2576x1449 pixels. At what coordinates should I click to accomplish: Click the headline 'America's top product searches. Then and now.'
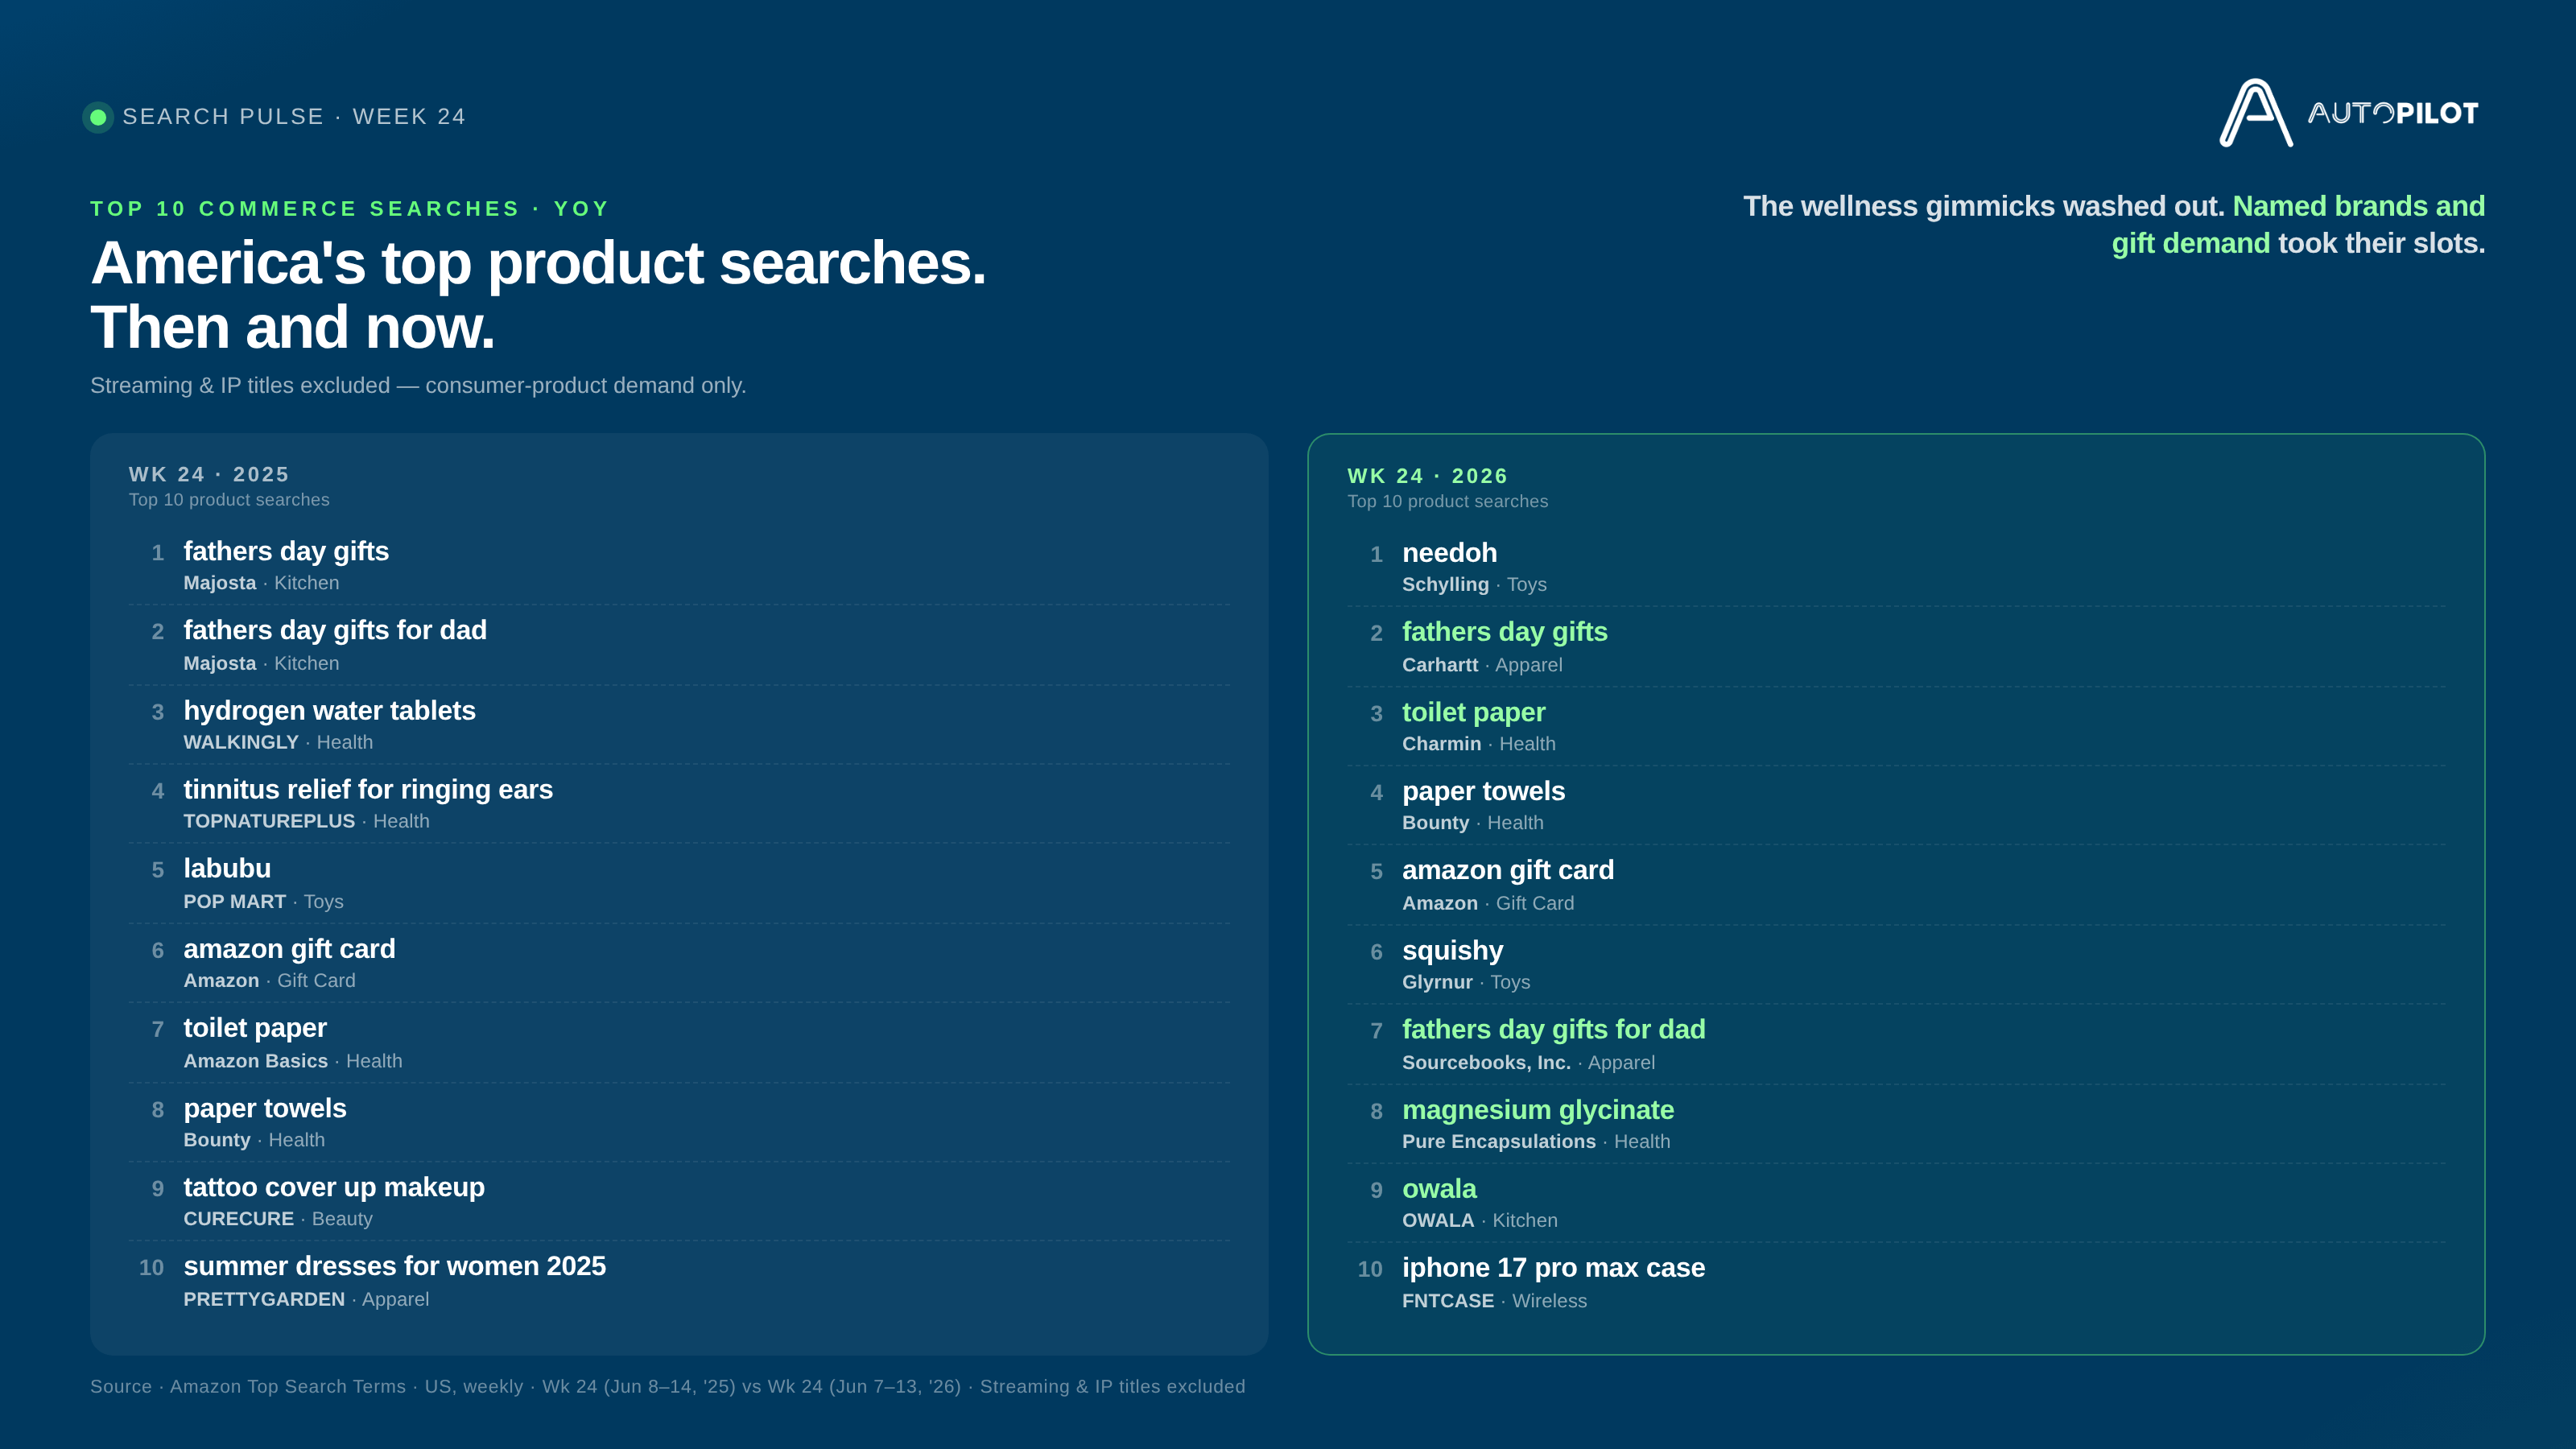(x=538, y=294)
